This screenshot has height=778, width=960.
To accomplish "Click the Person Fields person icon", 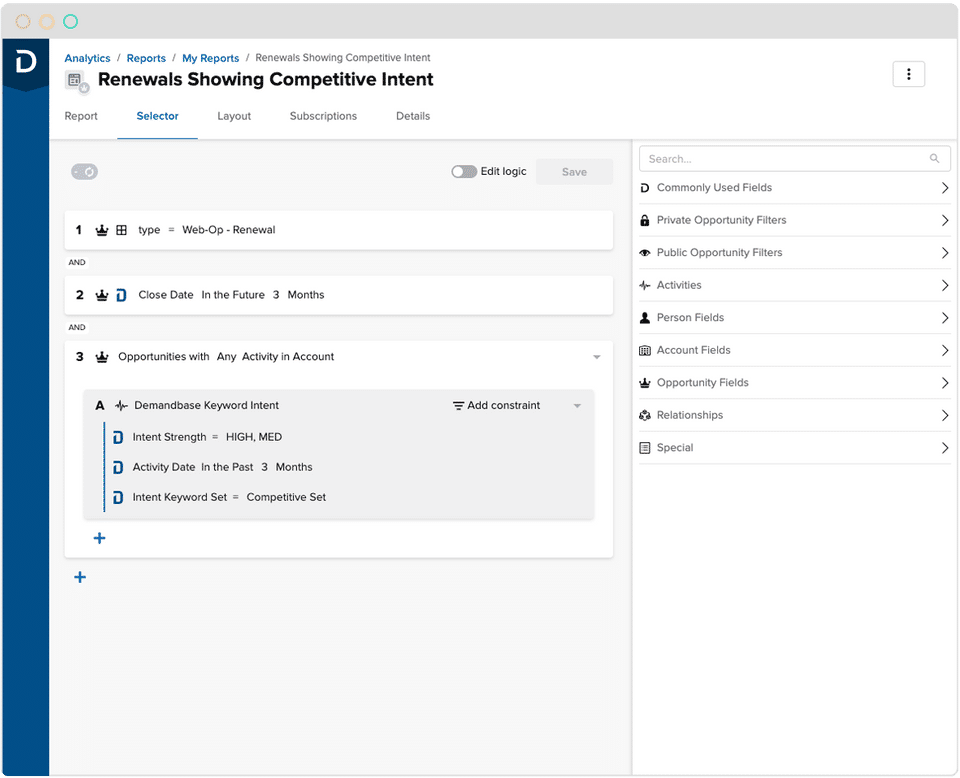I will (645, 318).
